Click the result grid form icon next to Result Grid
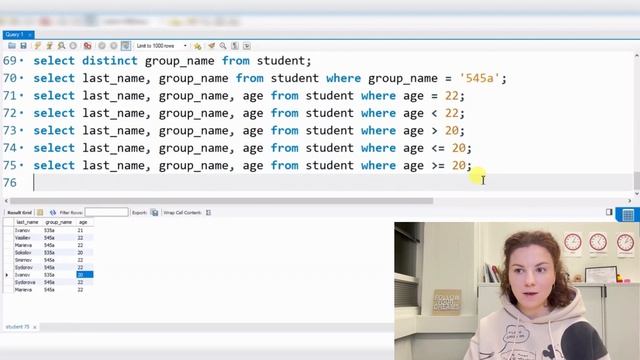 pyautogui.click(x=40, y=212)
